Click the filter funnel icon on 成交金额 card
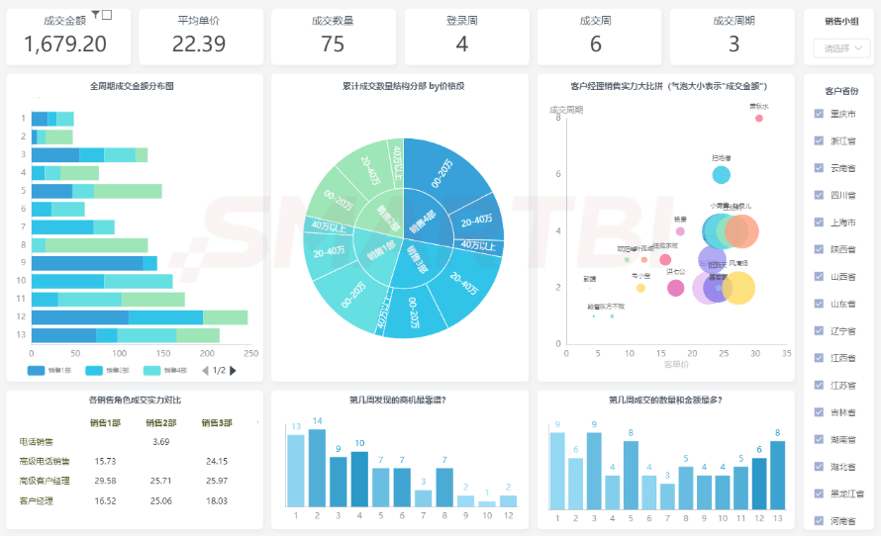This screenshot has height=536, width=881. tap(96, 15)
